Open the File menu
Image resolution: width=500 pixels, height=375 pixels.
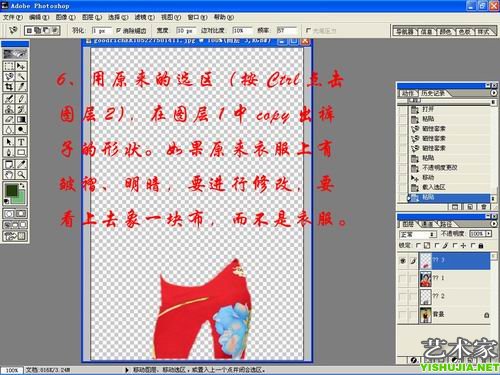click(x=13, y=17)
